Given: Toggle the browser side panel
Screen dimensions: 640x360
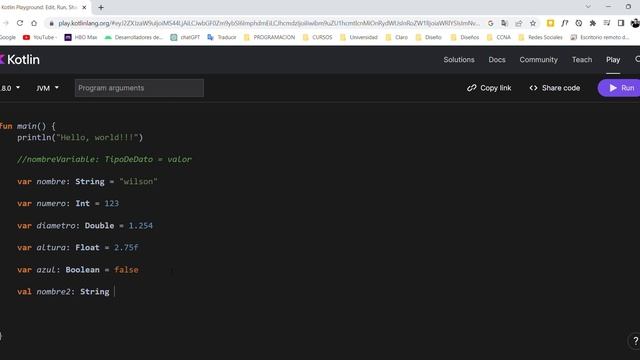Looking at the screenshot, I should coord(621,23).
